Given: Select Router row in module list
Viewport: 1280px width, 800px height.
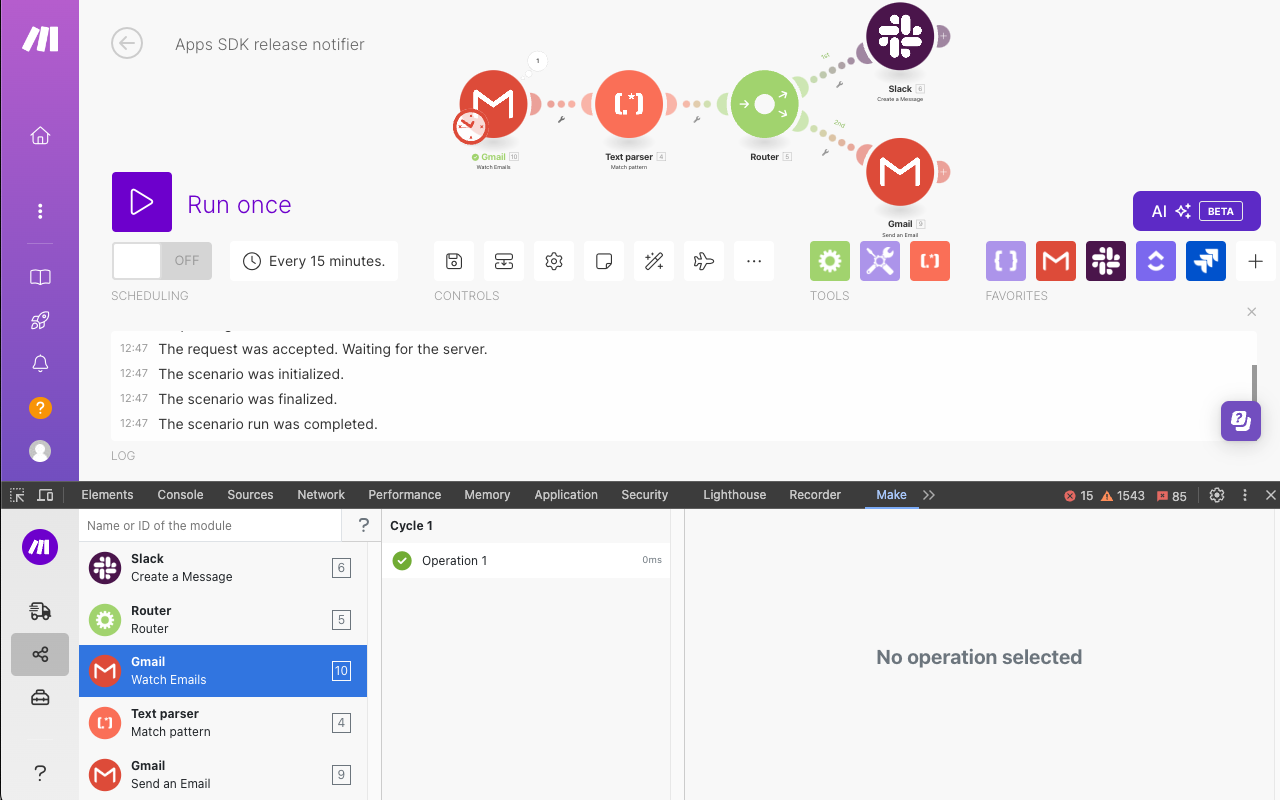Looking at the screenshot, I should [x=223, y=620].
